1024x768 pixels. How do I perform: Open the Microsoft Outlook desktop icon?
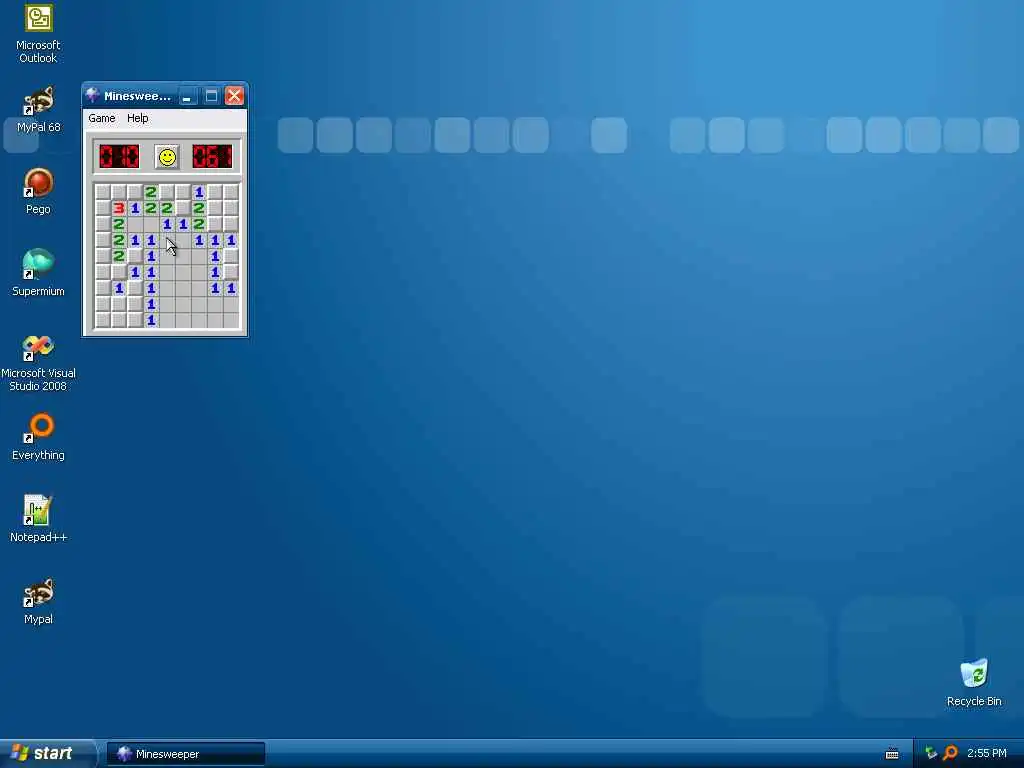38,34
